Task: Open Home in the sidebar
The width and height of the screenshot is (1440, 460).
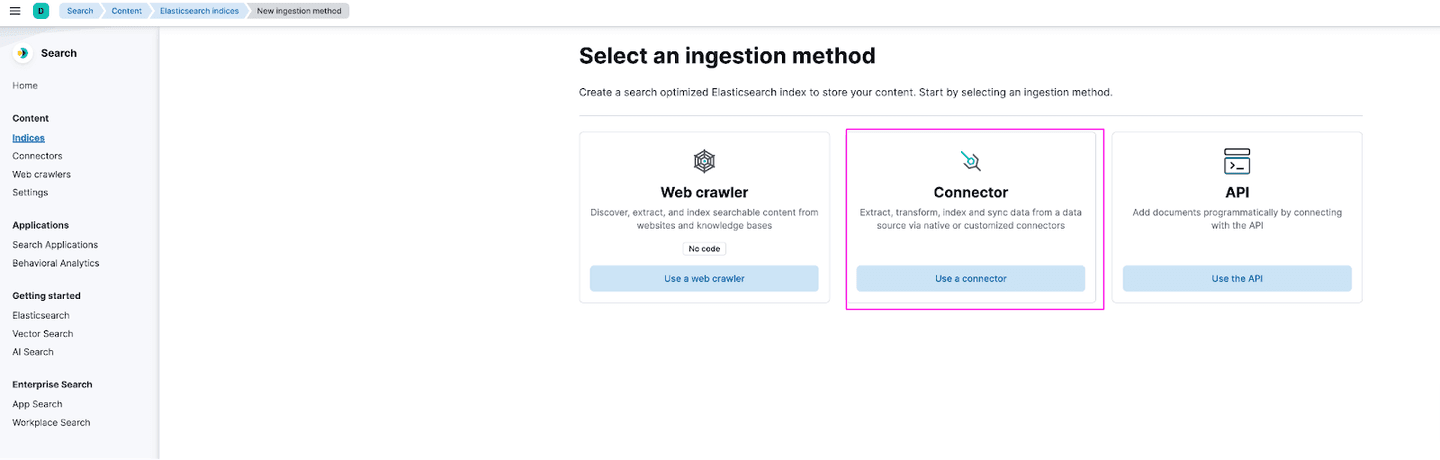Action: (x=25, y=86)
